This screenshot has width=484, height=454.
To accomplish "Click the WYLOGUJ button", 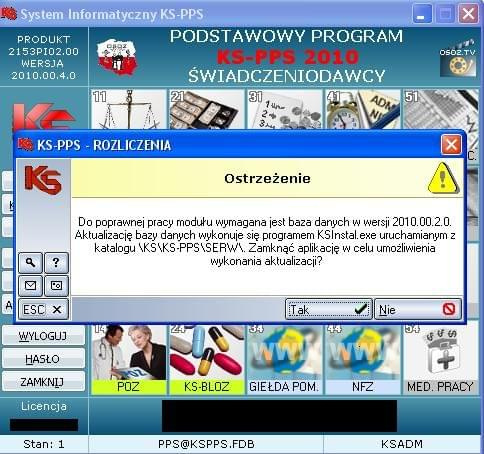I will click(x=43, y=336).
